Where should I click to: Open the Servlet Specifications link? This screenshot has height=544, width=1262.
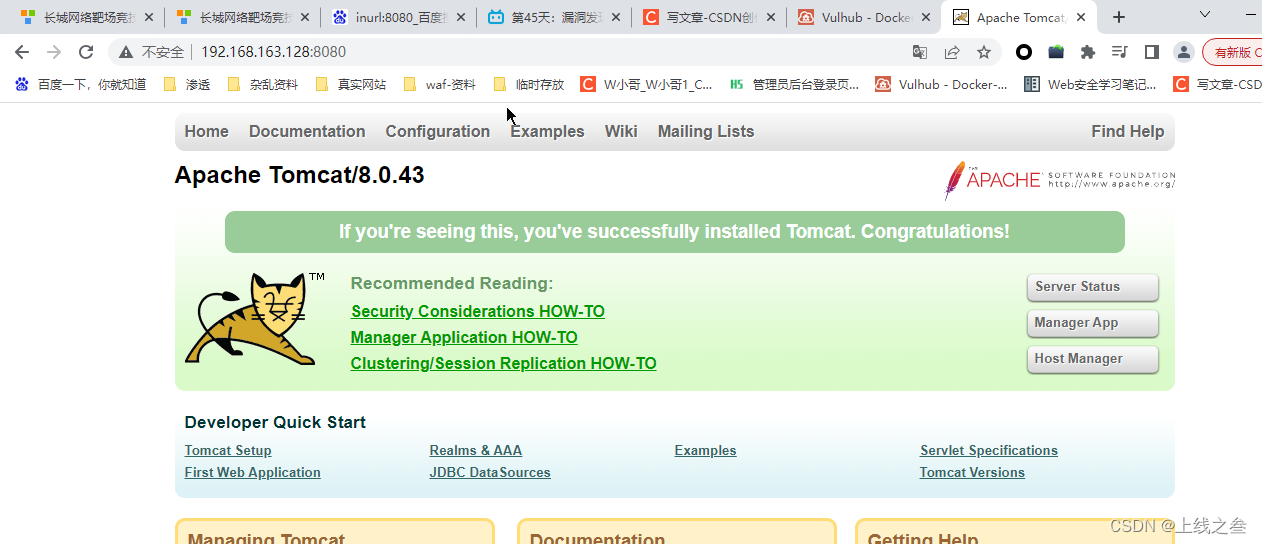coord(989,450)
